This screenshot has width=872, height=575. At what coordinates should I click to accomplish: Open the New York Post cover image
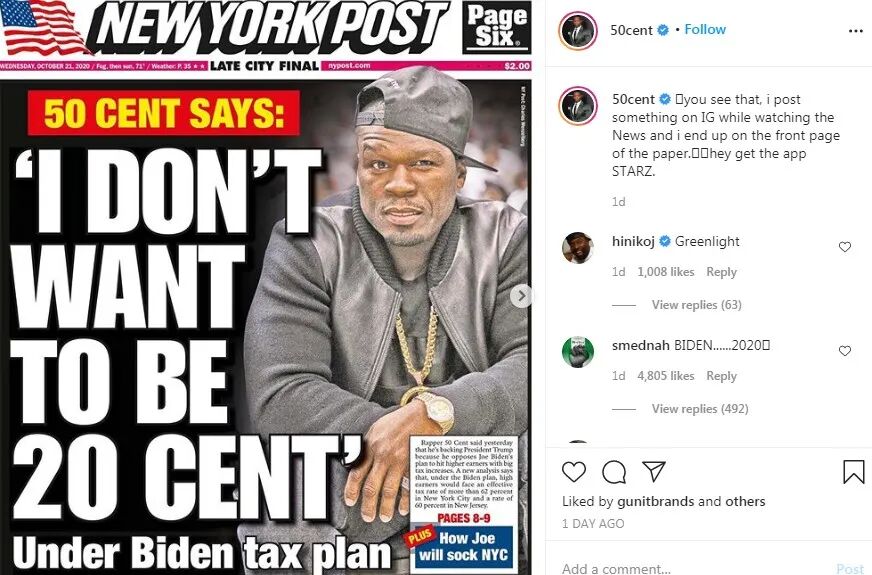pos(266,288)
